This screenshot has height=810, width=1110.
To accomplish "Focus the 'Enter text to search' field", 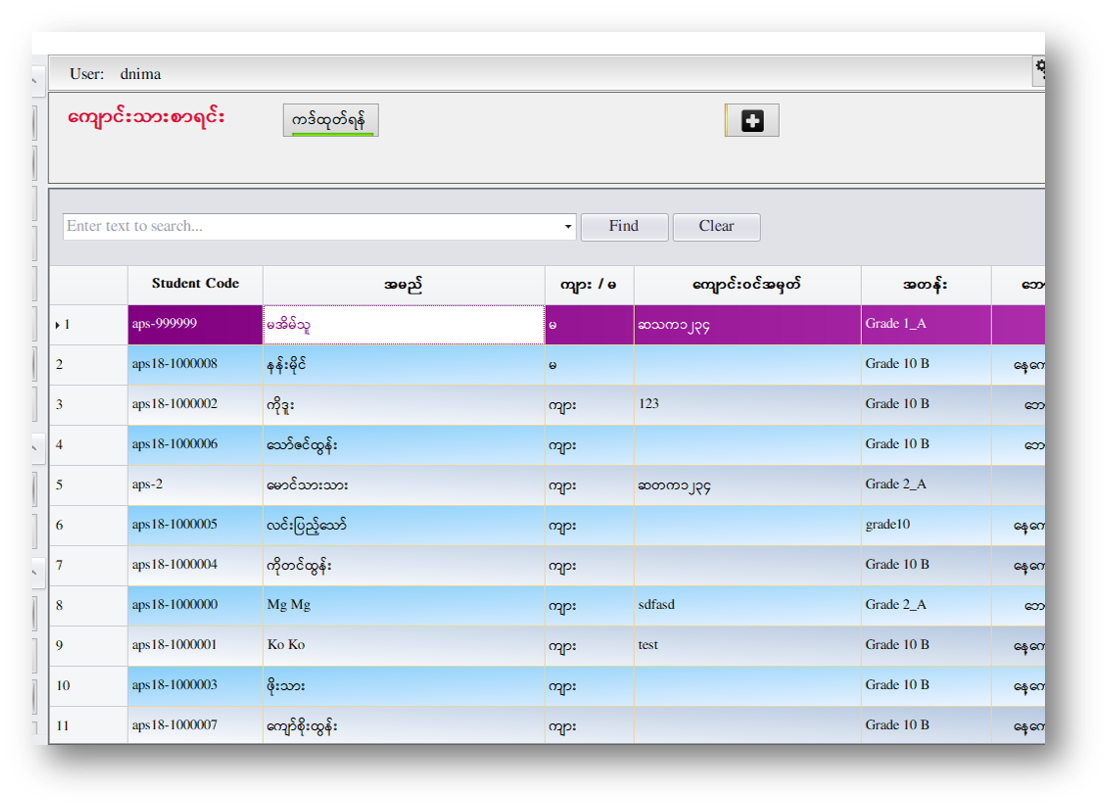I will (310, 227).
